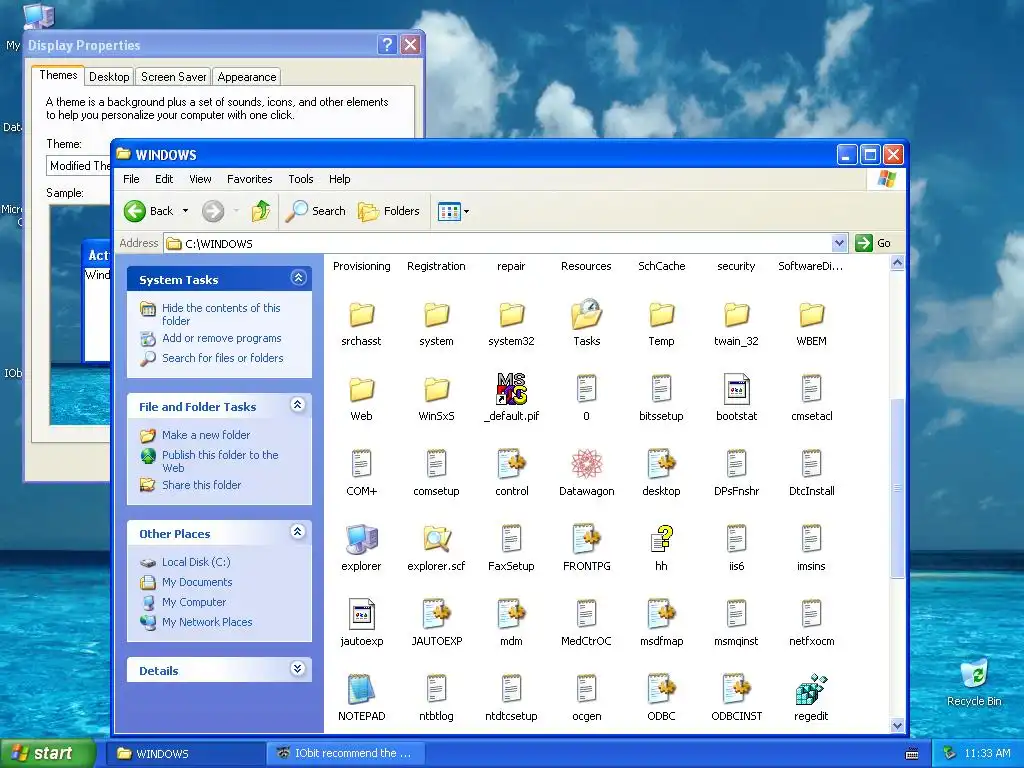
Task: Open My Documents from Other Places
Action: (x=197, y=582)
